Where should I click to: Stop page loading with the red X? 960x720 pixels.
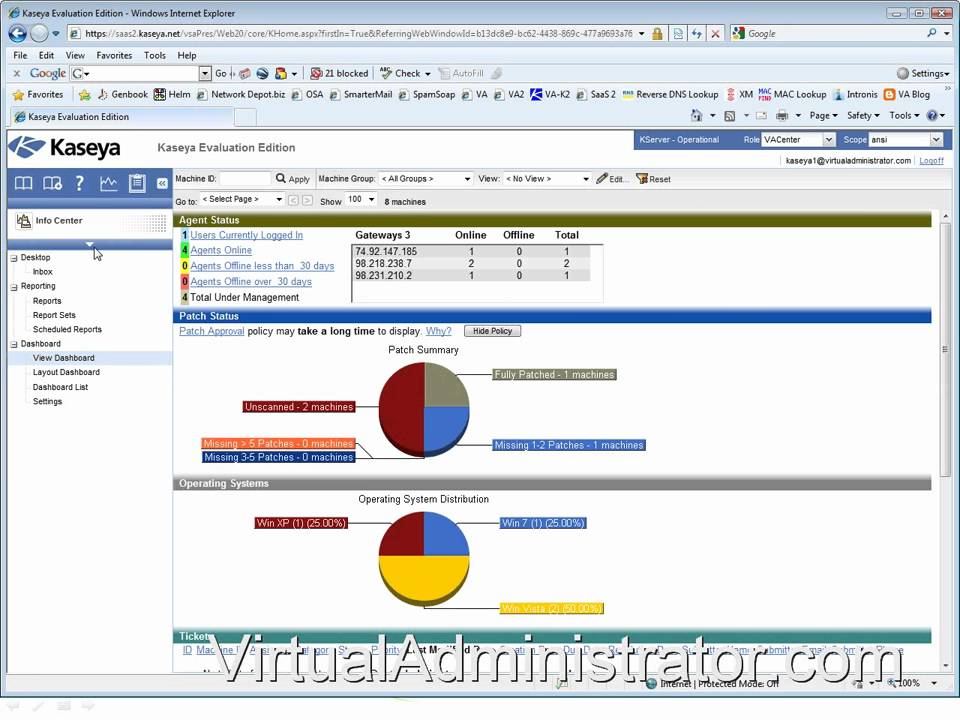coord(715,34)
